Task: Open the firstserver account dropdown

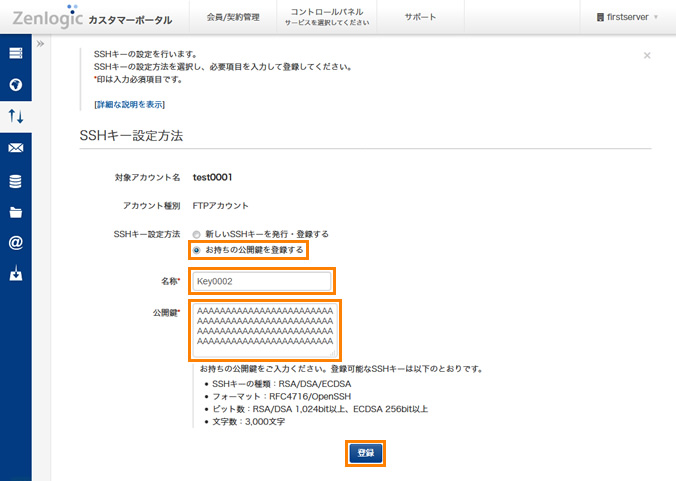Action: coord(627,17)
